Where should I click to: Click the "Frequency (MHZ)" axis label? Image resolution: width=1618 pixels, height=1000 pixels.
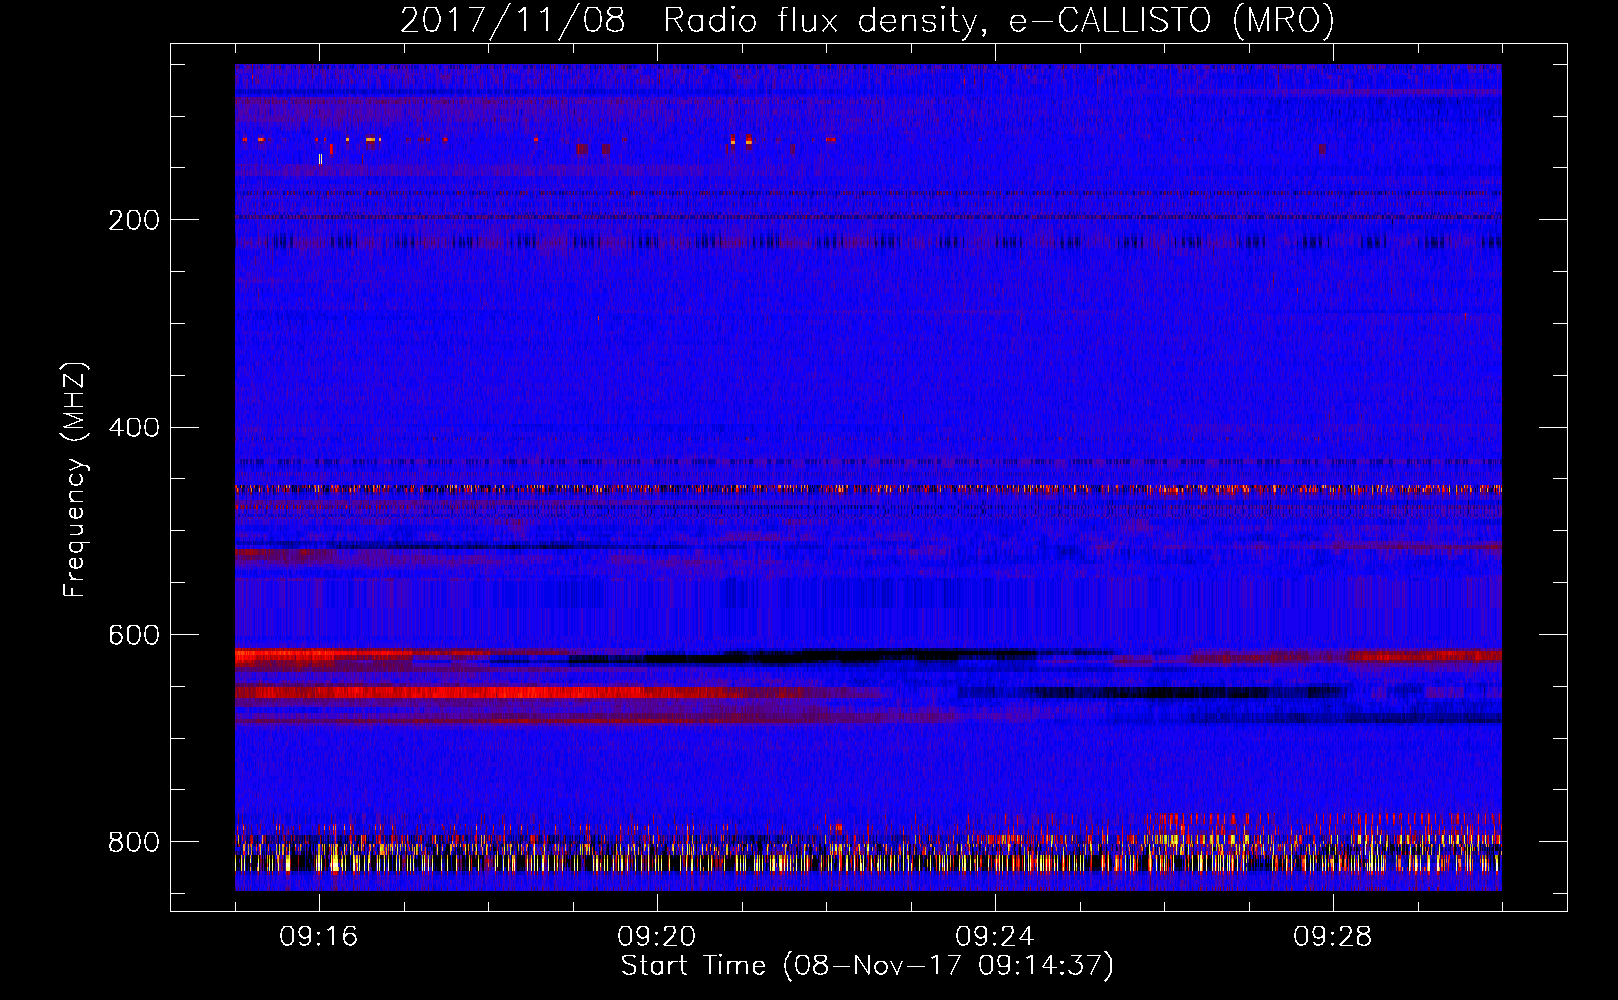75,480
